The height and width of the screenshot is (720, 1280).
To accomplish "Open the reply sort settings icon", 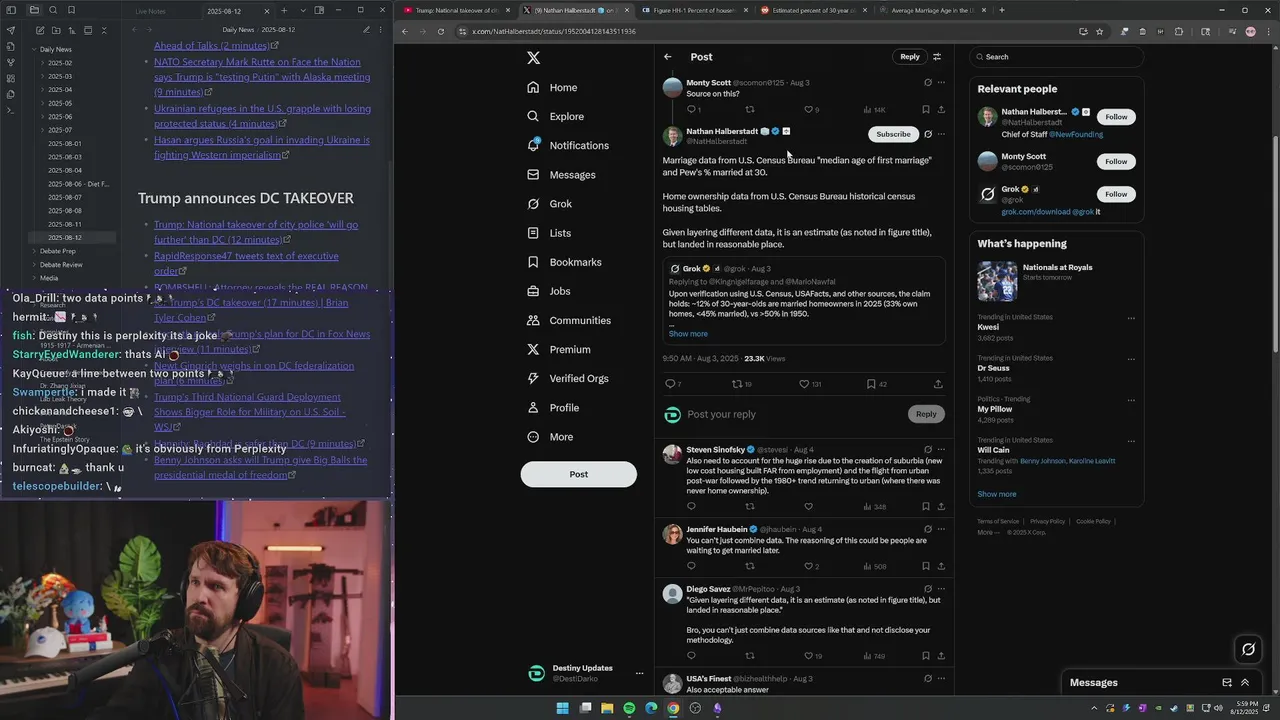I will click(x=937, y=57).
